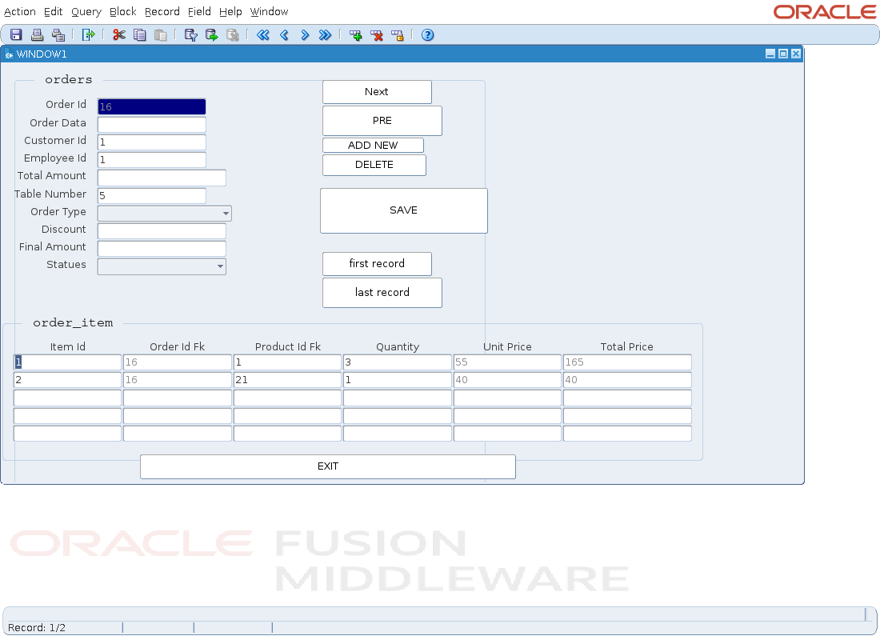Click the Enter Query toolbar icon
Image resolution: width=880 pixels, height=640 pixels.
[191, 35]
